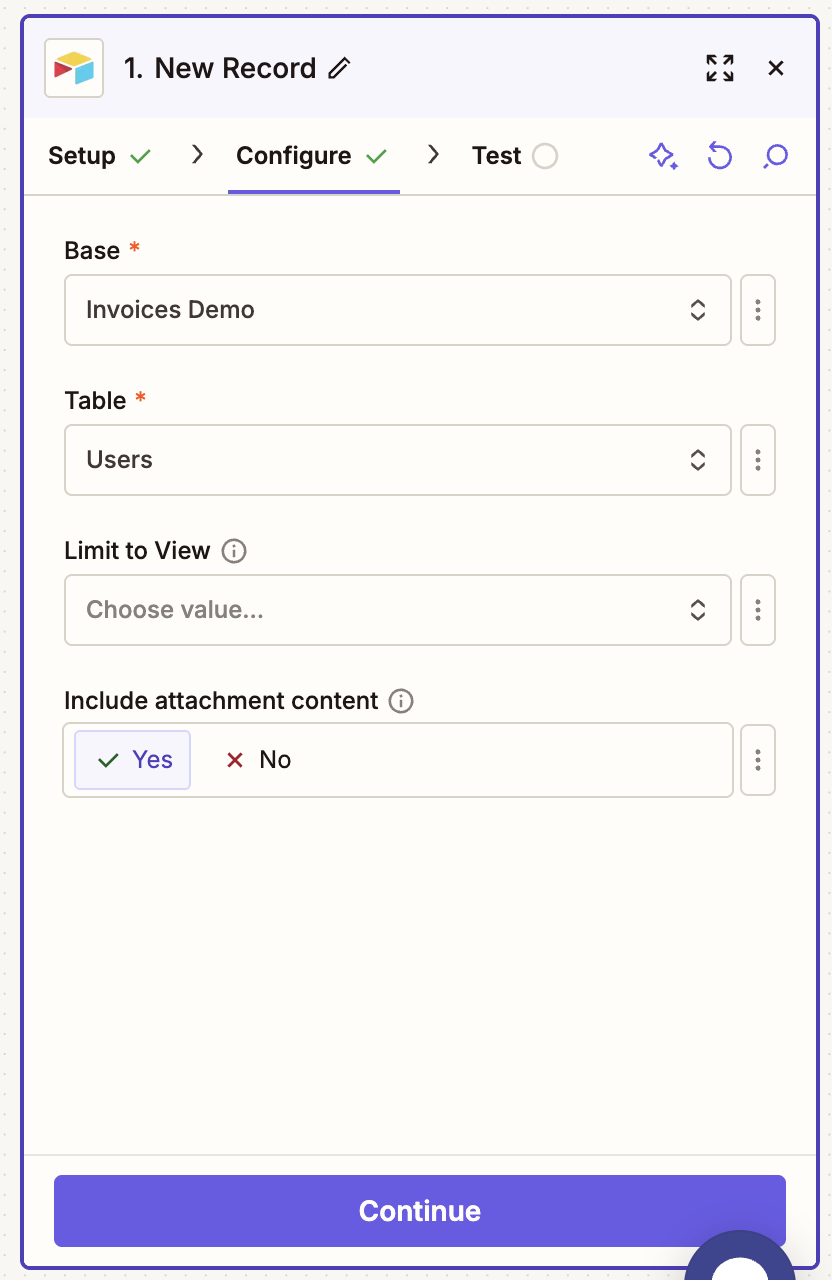Screen dimensions: 832x1280
Task: Click the info icon beside Include attachment content
Action: (401, 701)
